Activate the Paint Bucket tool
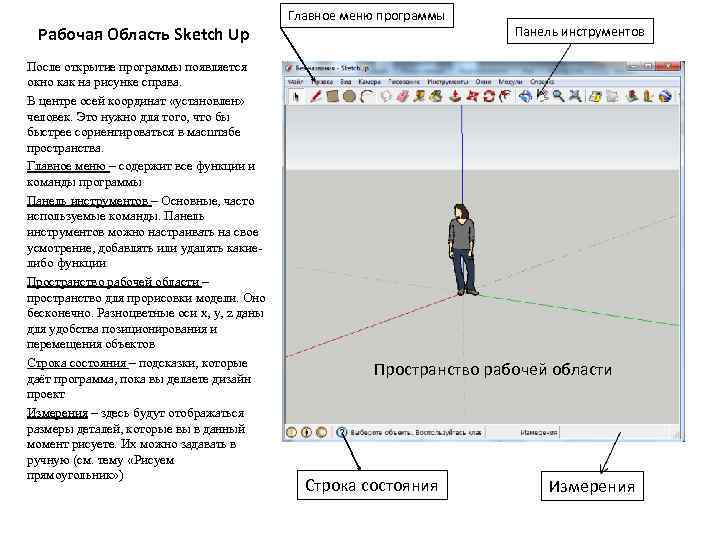This screenshot has height=540, width=720. (x=436, y=96)
